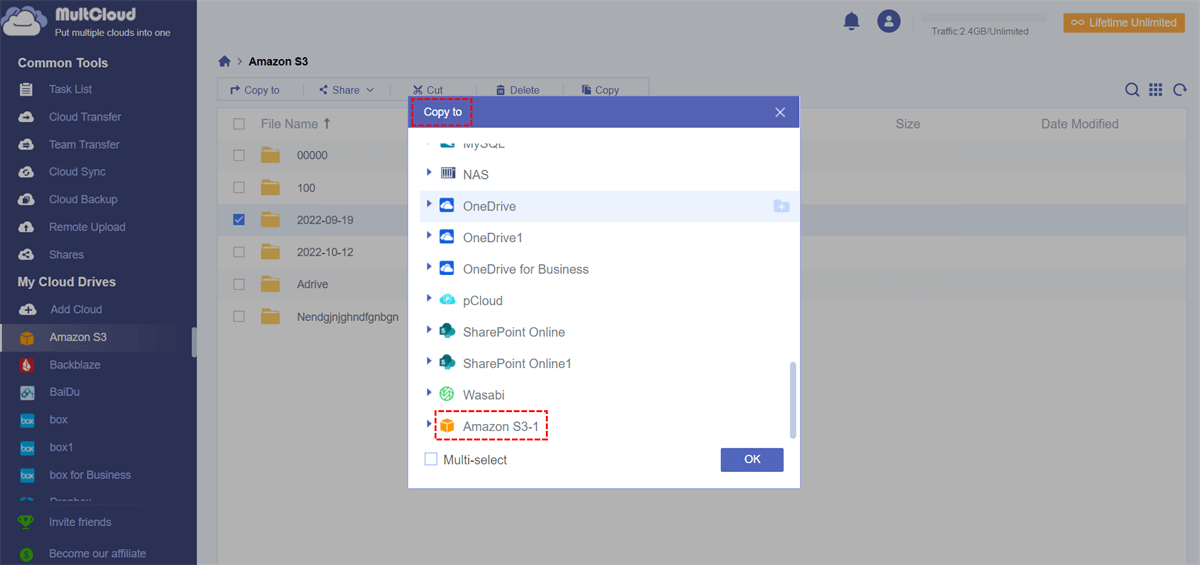
Task: Click Cut in file toolbar
Action: pos(427,90)
